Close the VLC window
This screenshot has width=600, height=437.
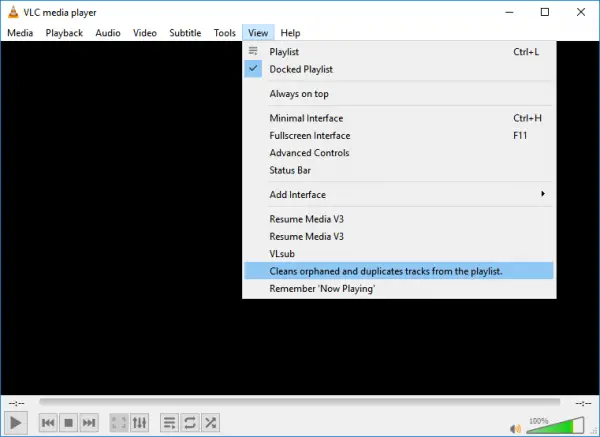[x=581, y=12]
